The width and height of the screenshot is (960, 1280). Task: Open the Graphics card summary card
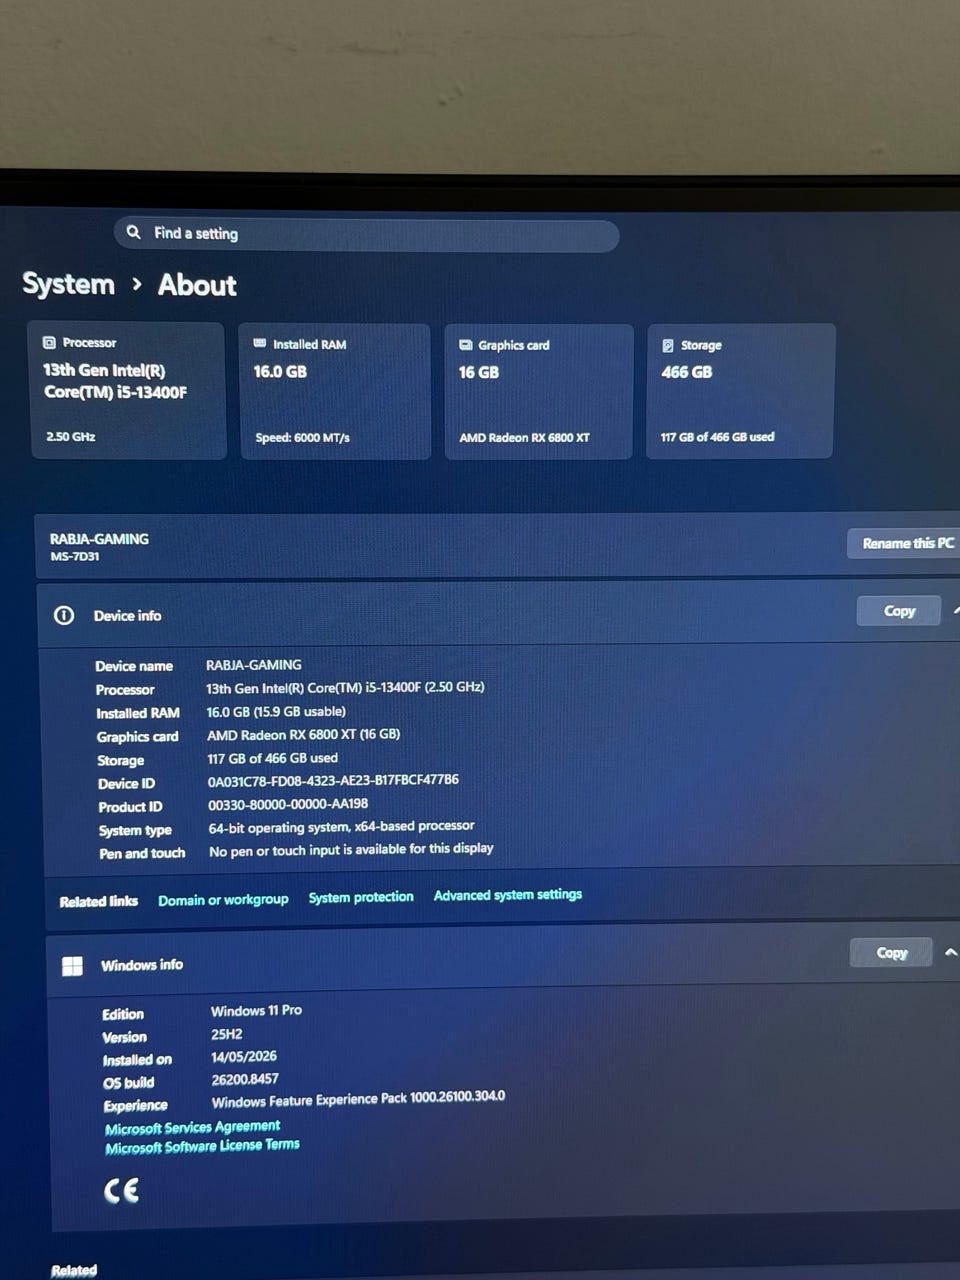coord(538,392)
